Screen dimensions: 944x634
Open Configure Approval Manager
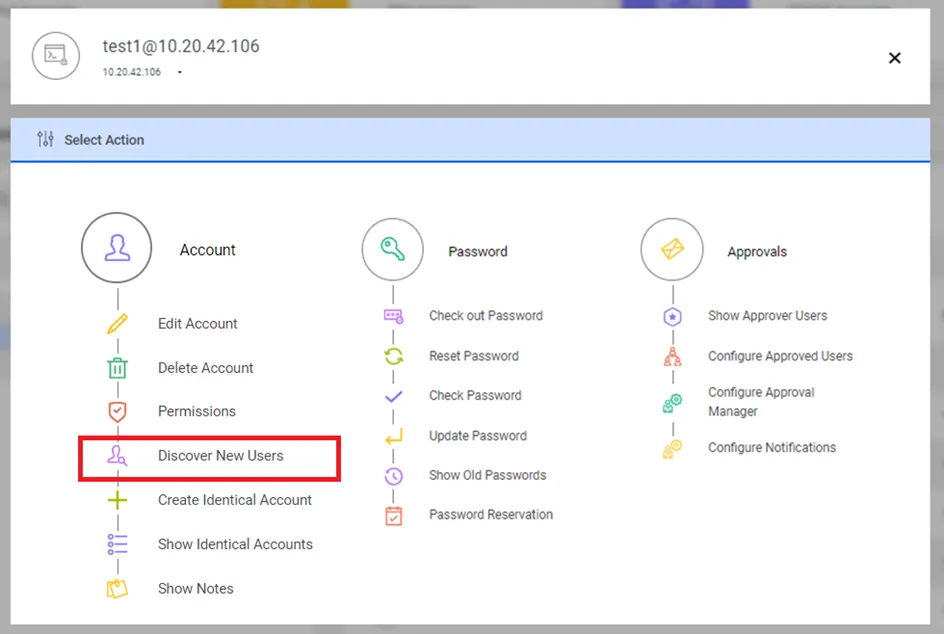761,402
